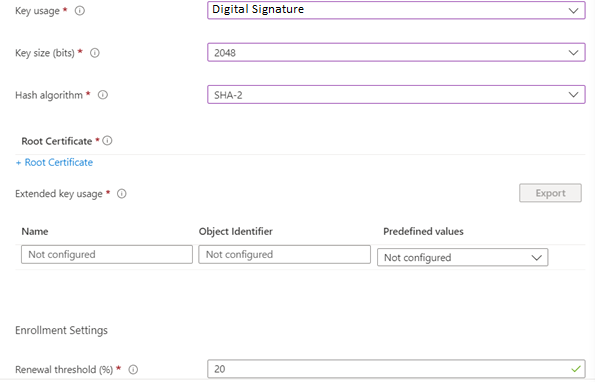Click the Hash algorithm label
The width and height of the screenshot is (595, 382).
49,95
